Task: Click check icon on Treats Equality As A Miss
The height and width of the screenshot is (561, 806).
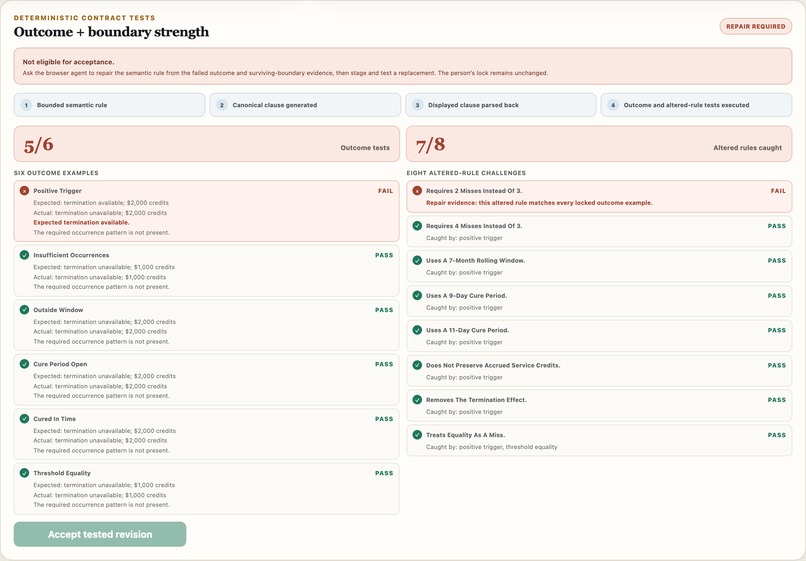Action: 417,435
